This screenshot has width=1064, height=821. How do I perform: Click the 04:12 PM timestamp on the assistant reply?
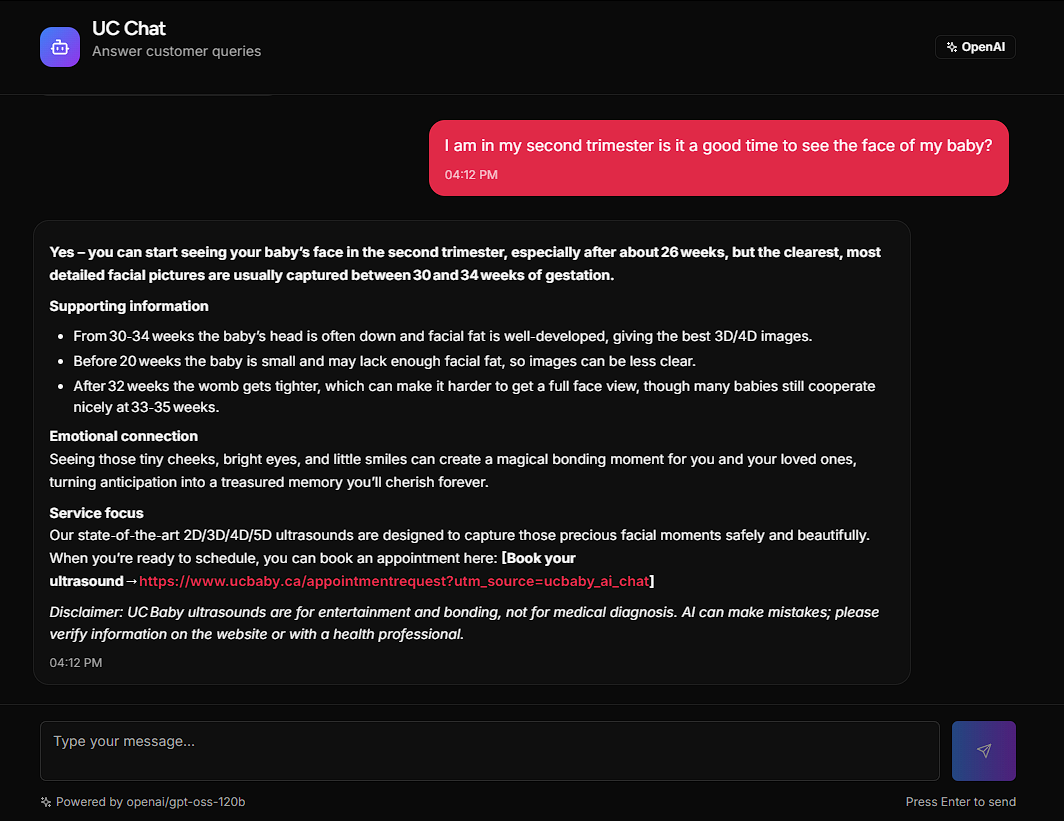tap(76, 662)
